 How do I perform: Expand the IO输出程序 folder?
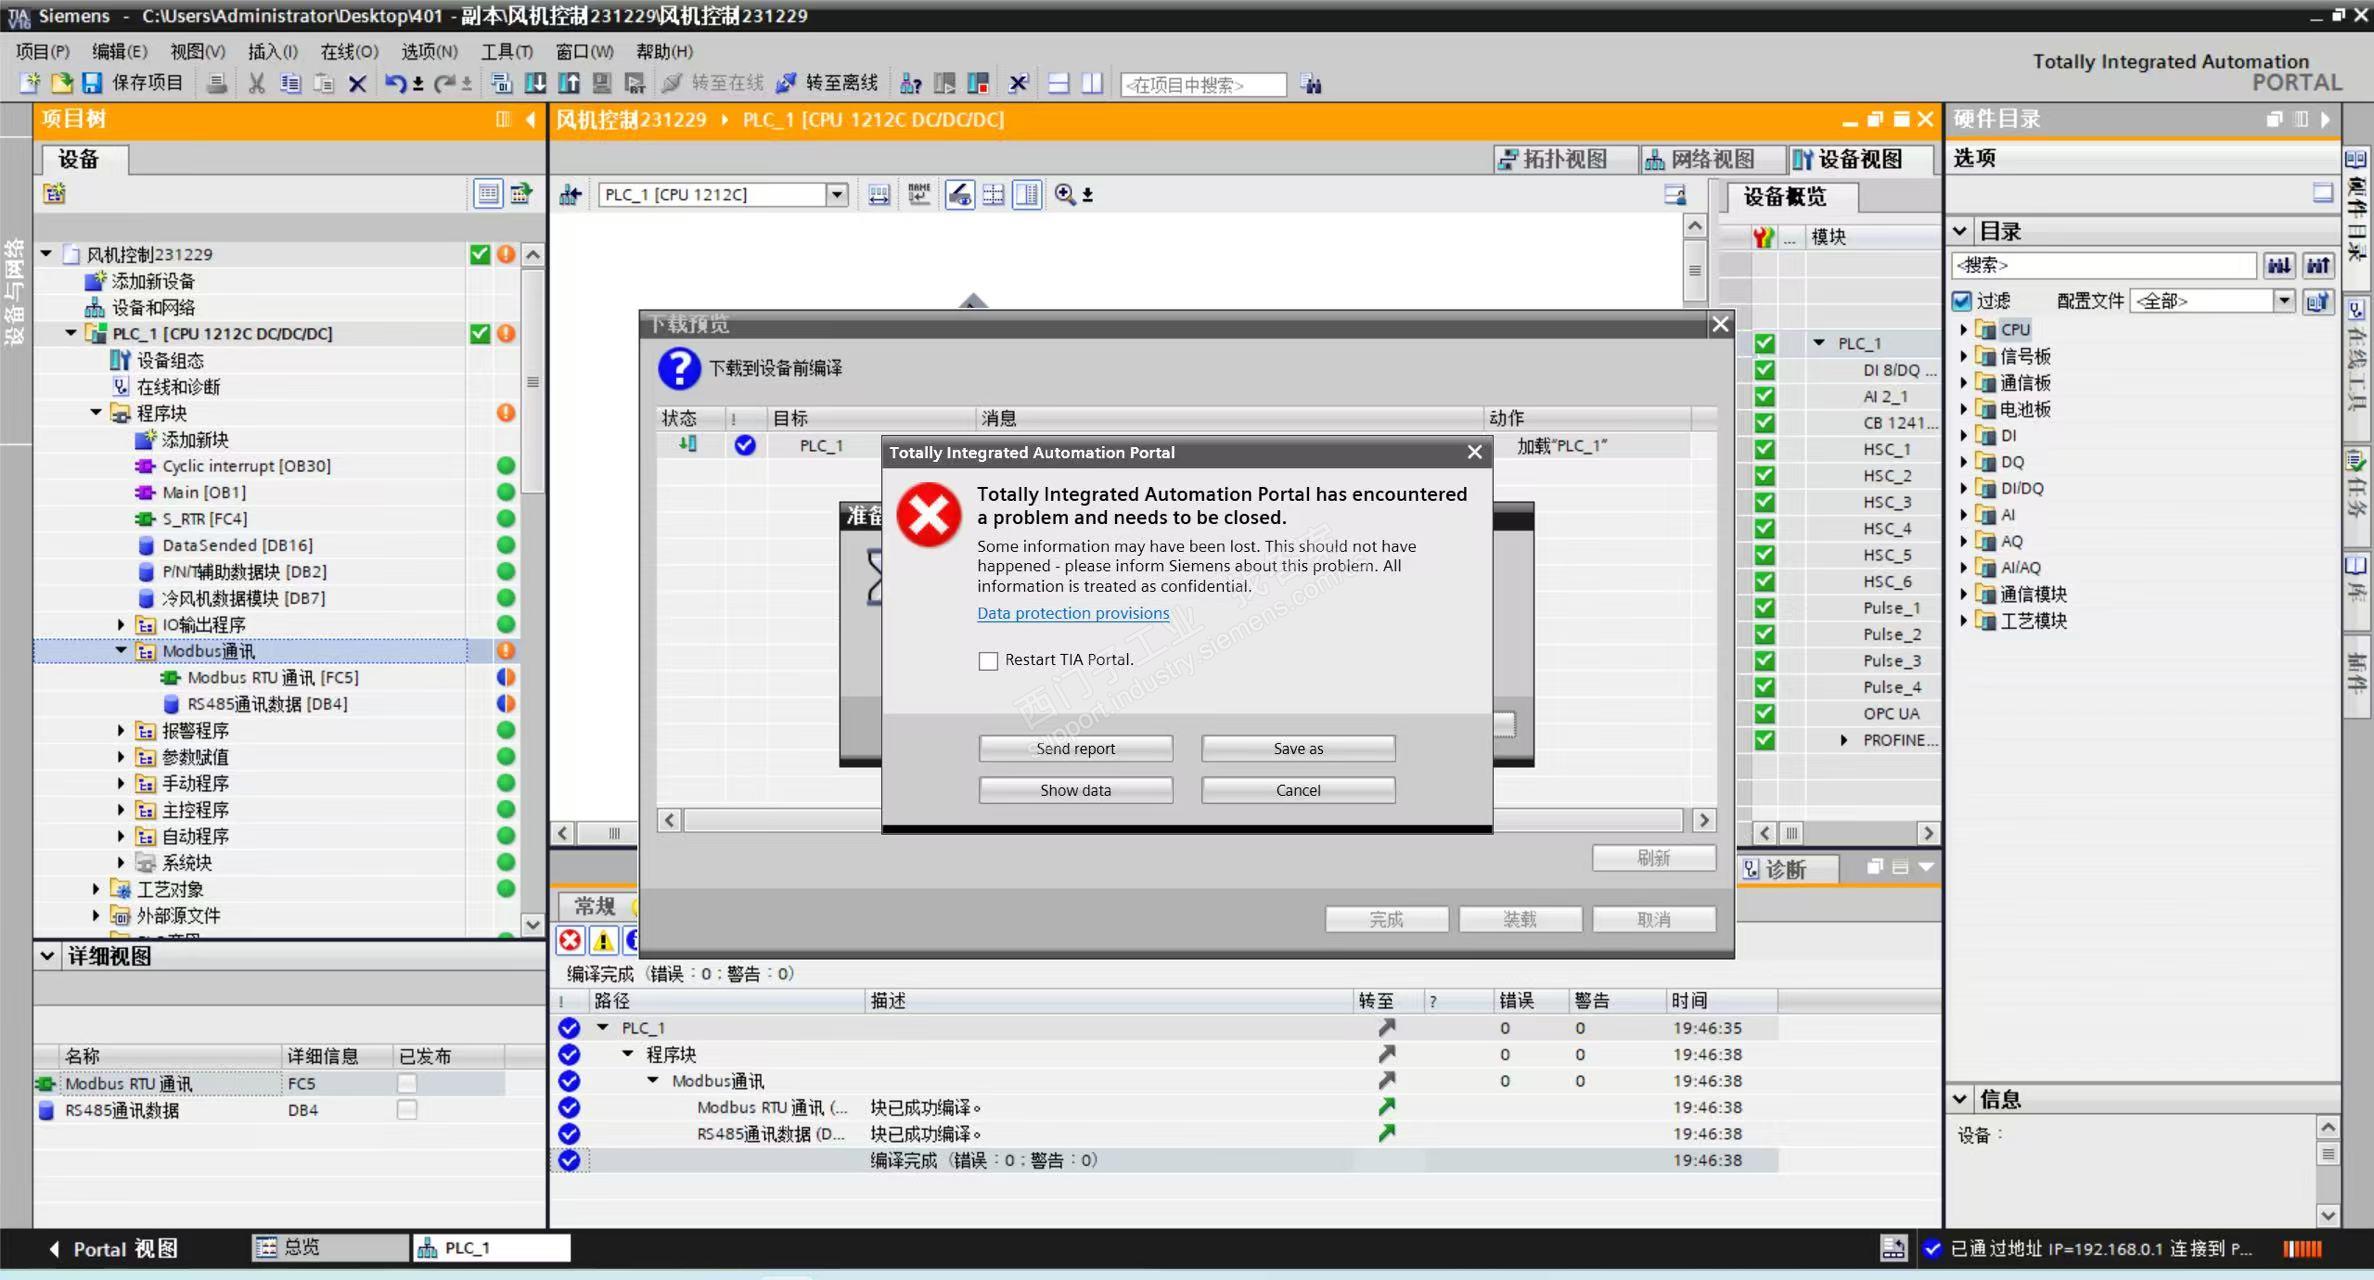121,625
